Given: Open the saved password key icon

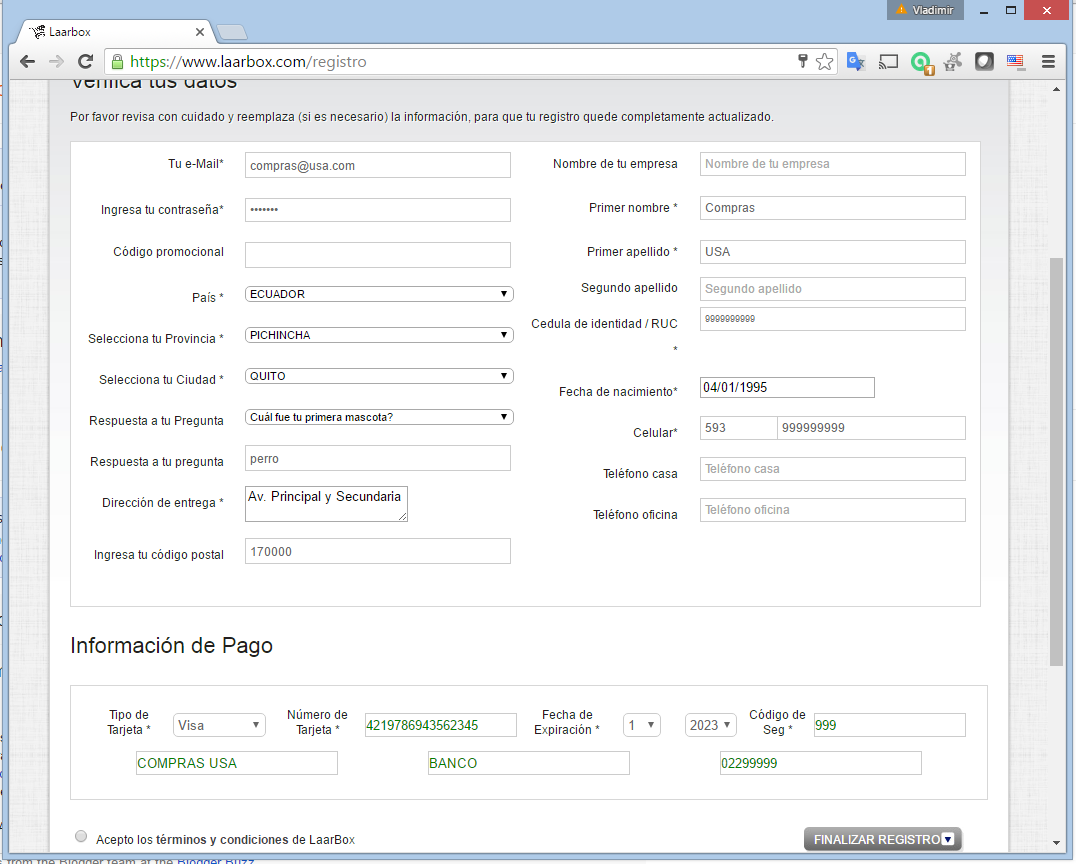Looking at the screenshot, I should [x=802, y=62].
